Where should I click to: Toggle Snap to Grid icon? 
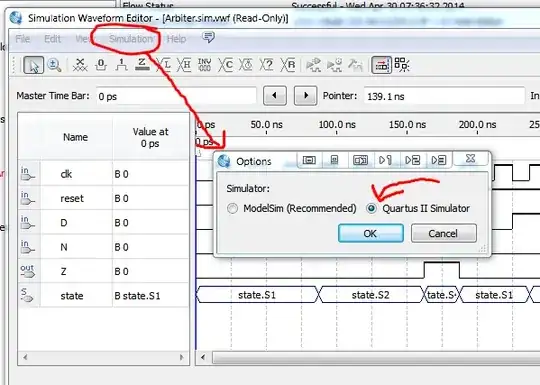pos(381,65)
